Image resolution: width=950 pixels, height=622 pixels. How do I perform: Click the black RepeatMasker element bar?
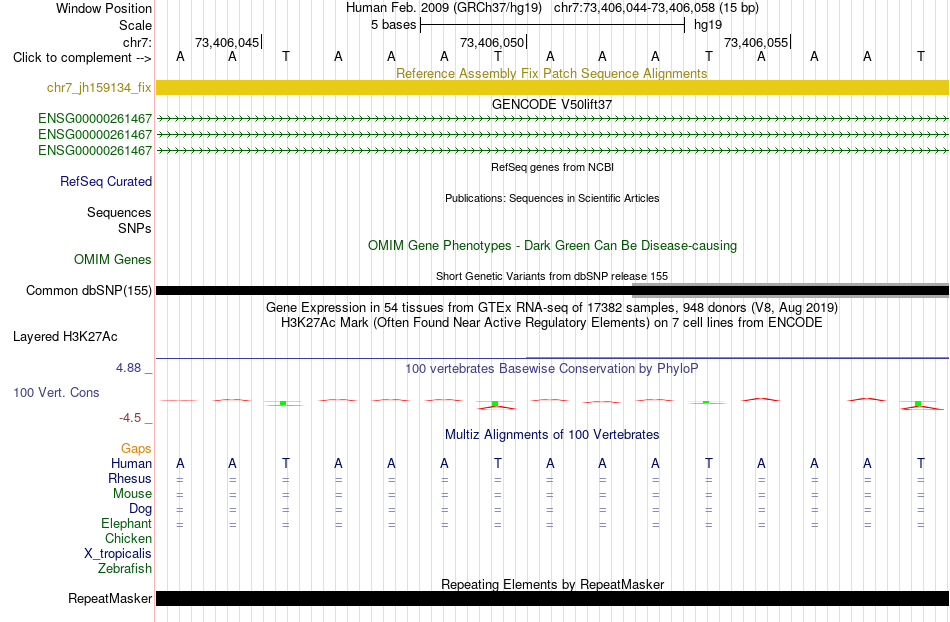point(552,598)
